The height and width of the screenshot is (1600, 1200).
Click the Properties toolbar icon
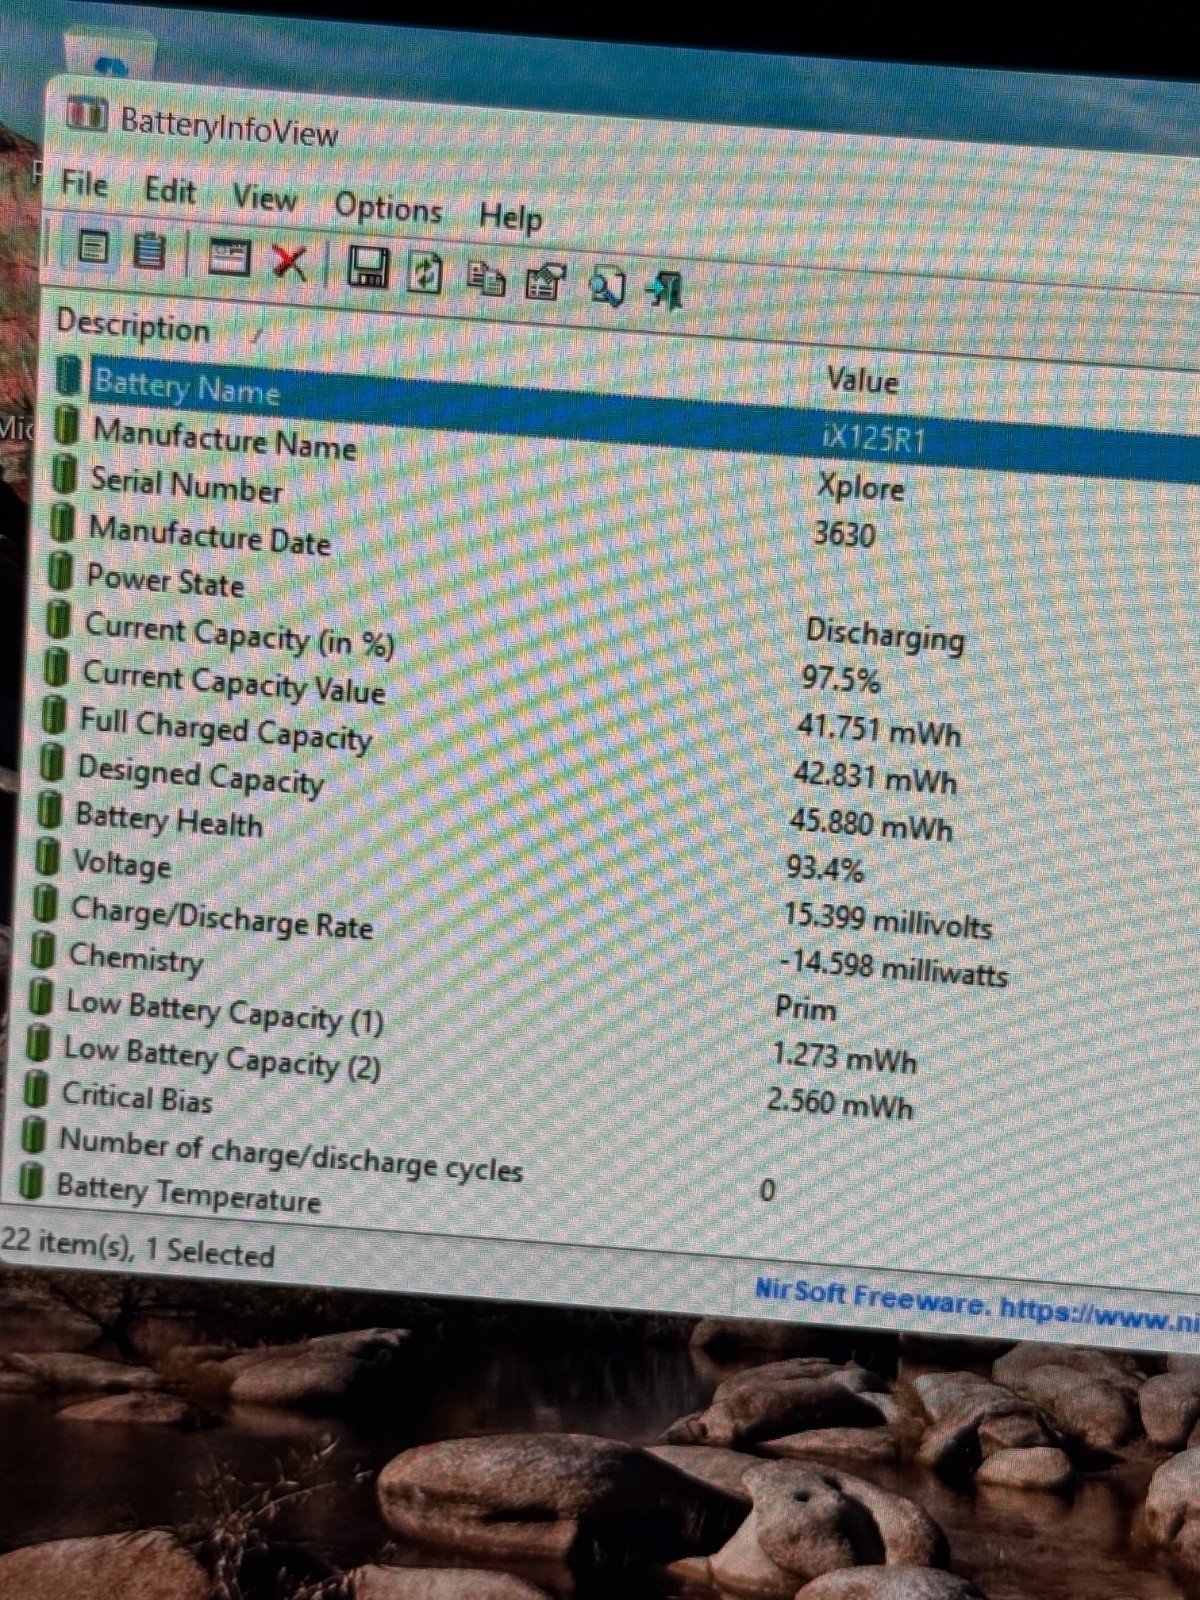tap(545, 283)
